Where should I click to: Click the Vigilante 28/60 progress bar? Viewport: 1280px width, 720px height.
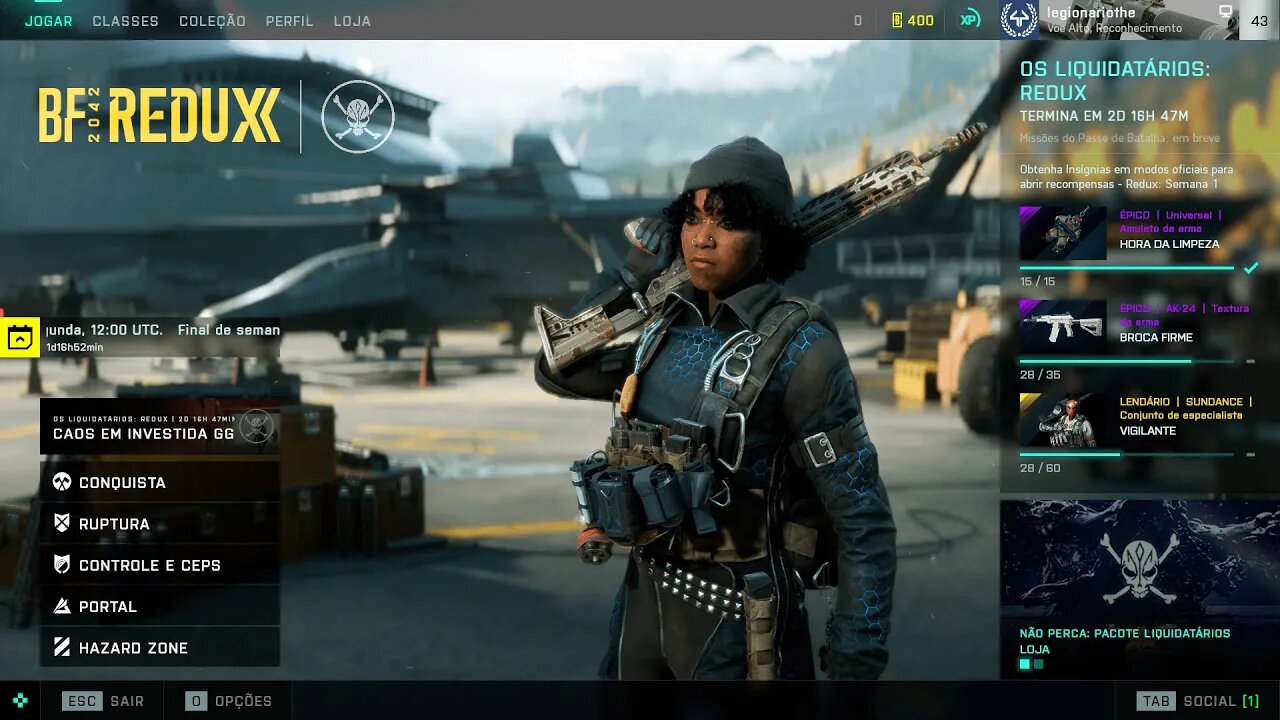(x=1127, y=454)
